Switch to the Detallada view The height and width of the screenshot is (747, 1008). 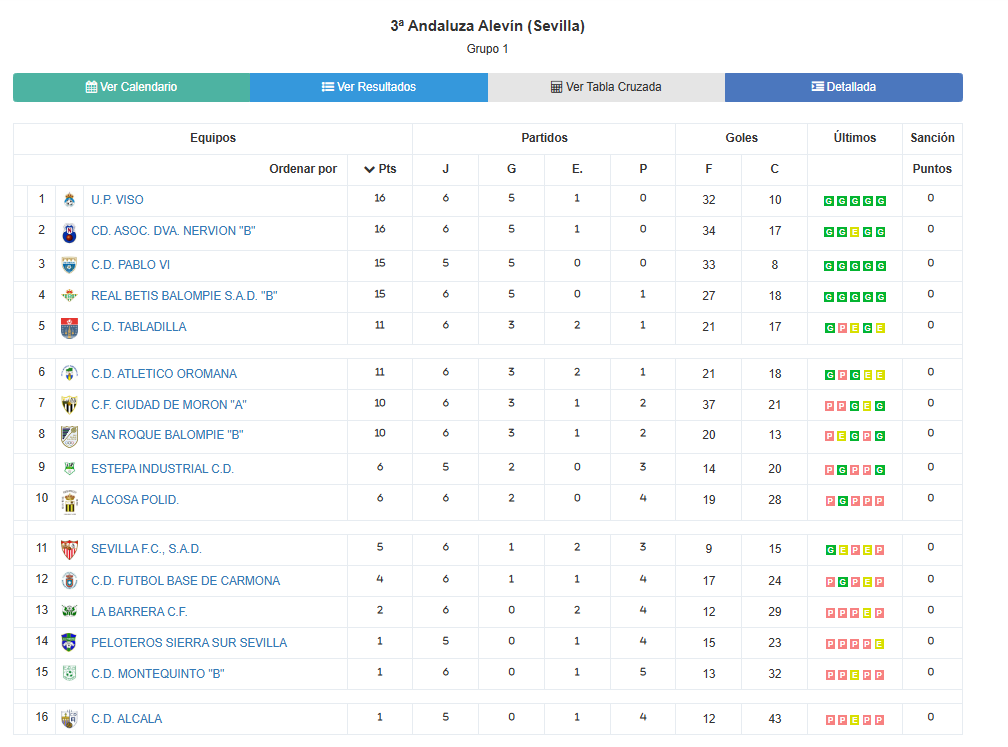coord(844,87)
